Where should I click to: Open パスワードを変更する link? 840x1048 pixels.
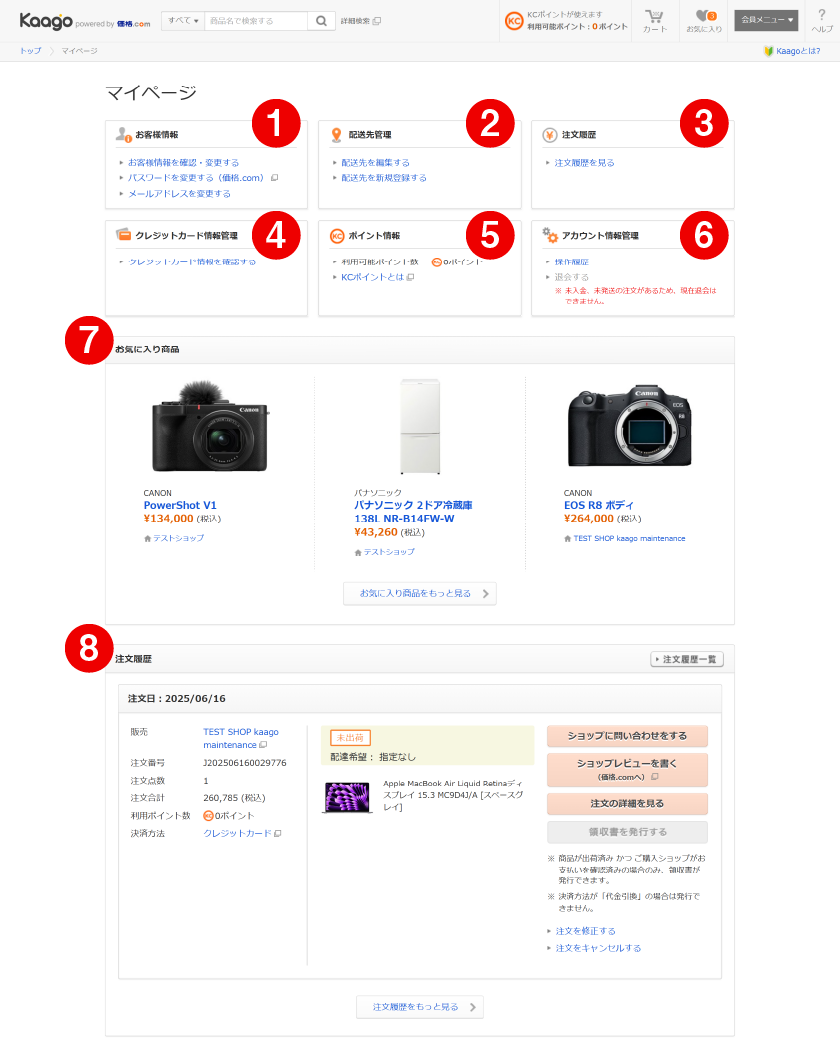[196, 178]
